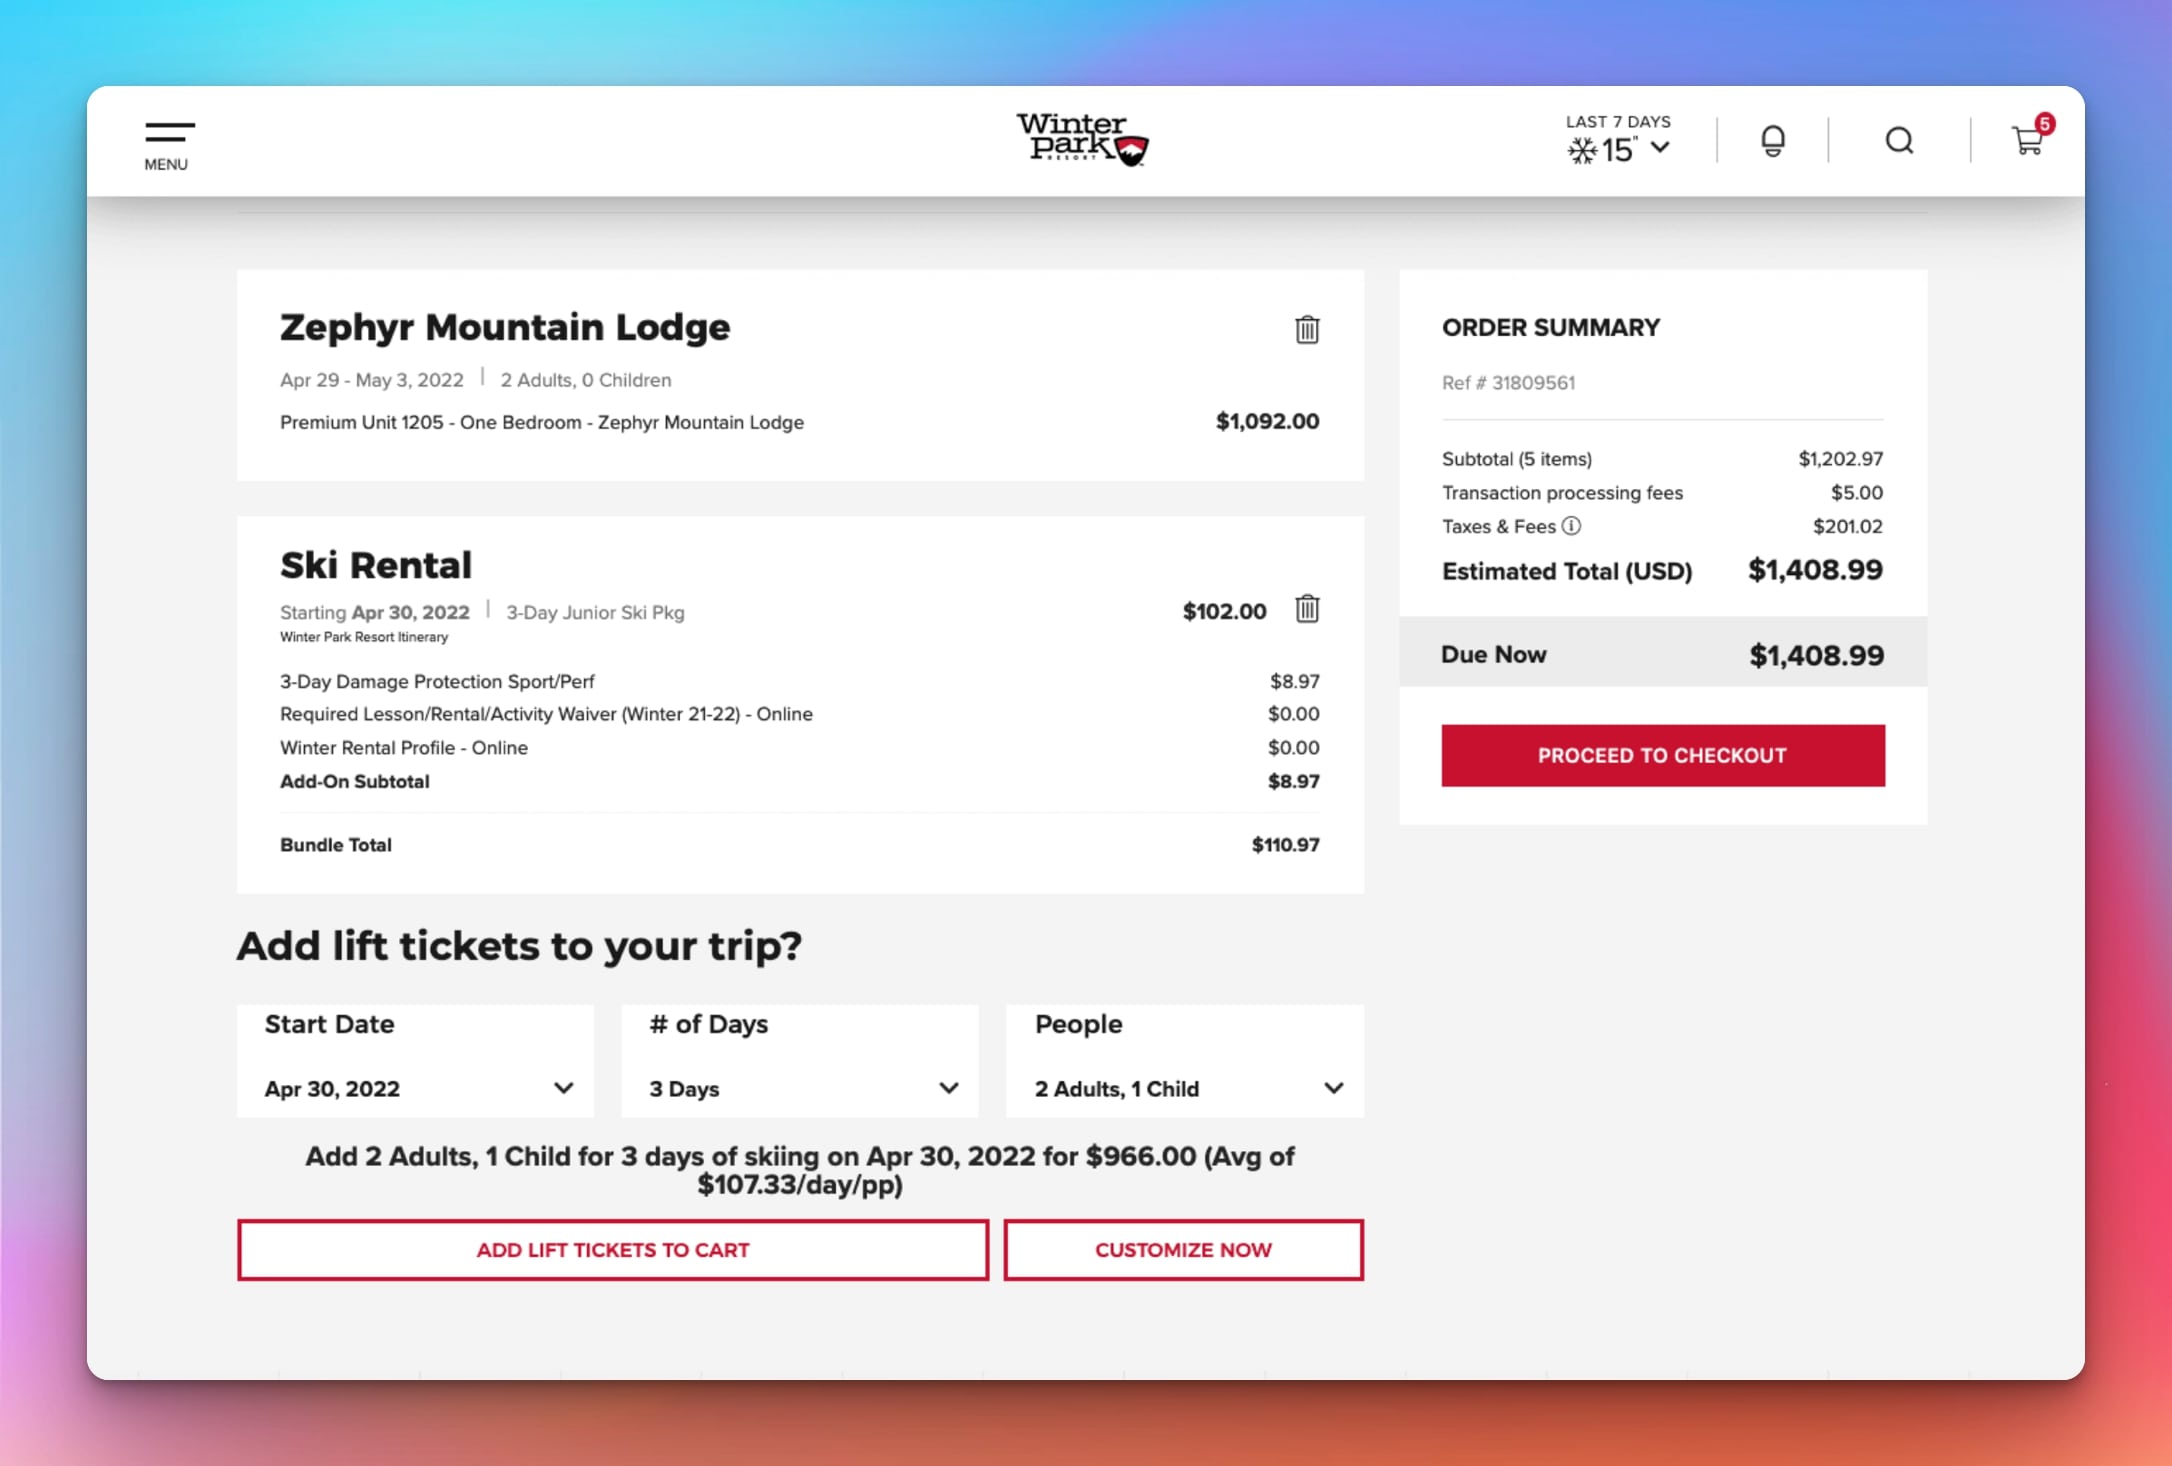2172x1466 pixels.
Task: Click the weather temperature dropdown
Action: point(1657,147)
